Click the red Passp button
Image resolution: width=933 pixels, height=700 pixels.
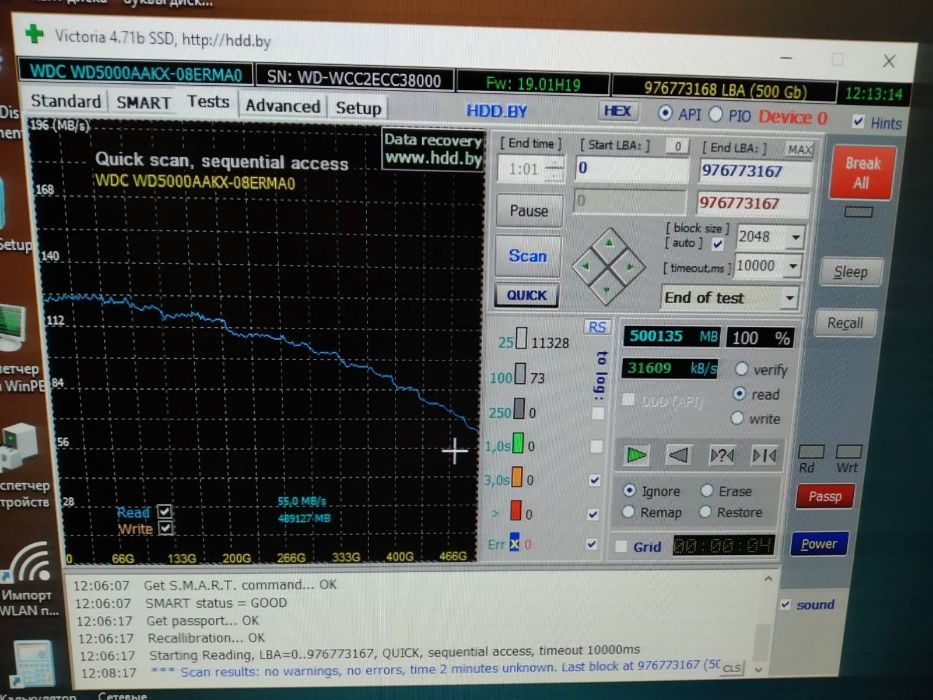825,496
